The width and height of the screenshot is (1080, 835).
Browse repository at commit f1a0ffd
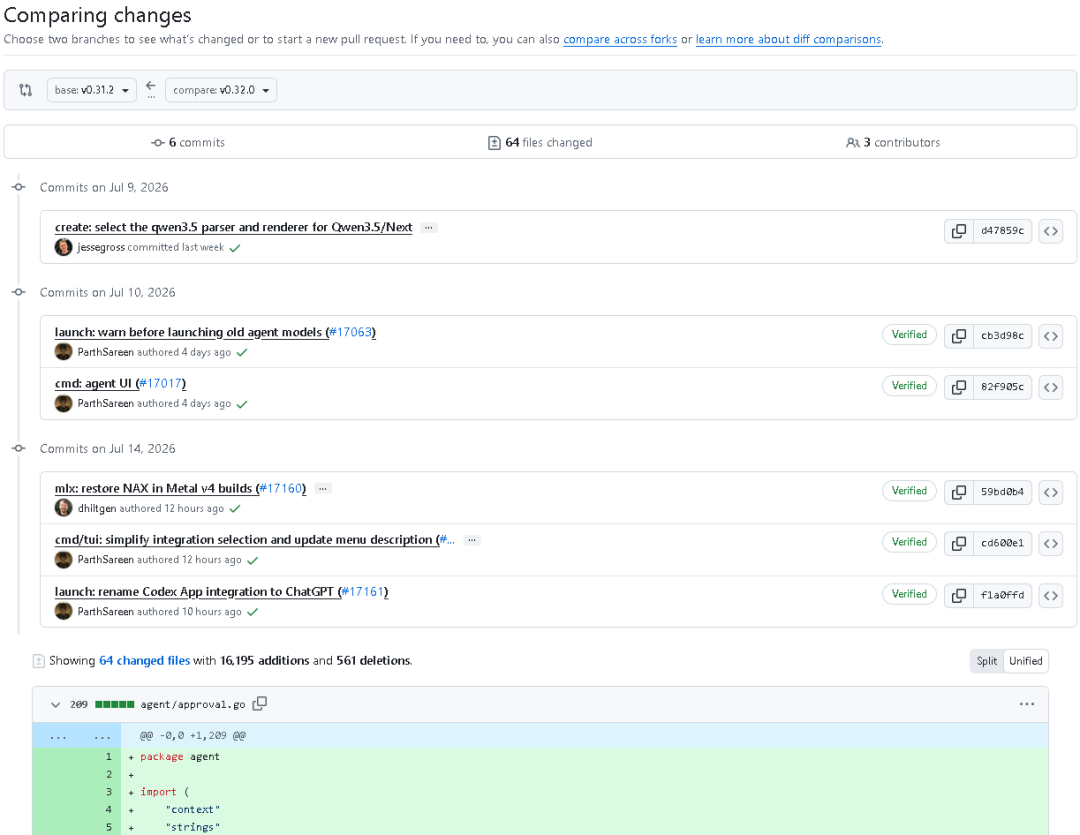tap(1050, 595)
